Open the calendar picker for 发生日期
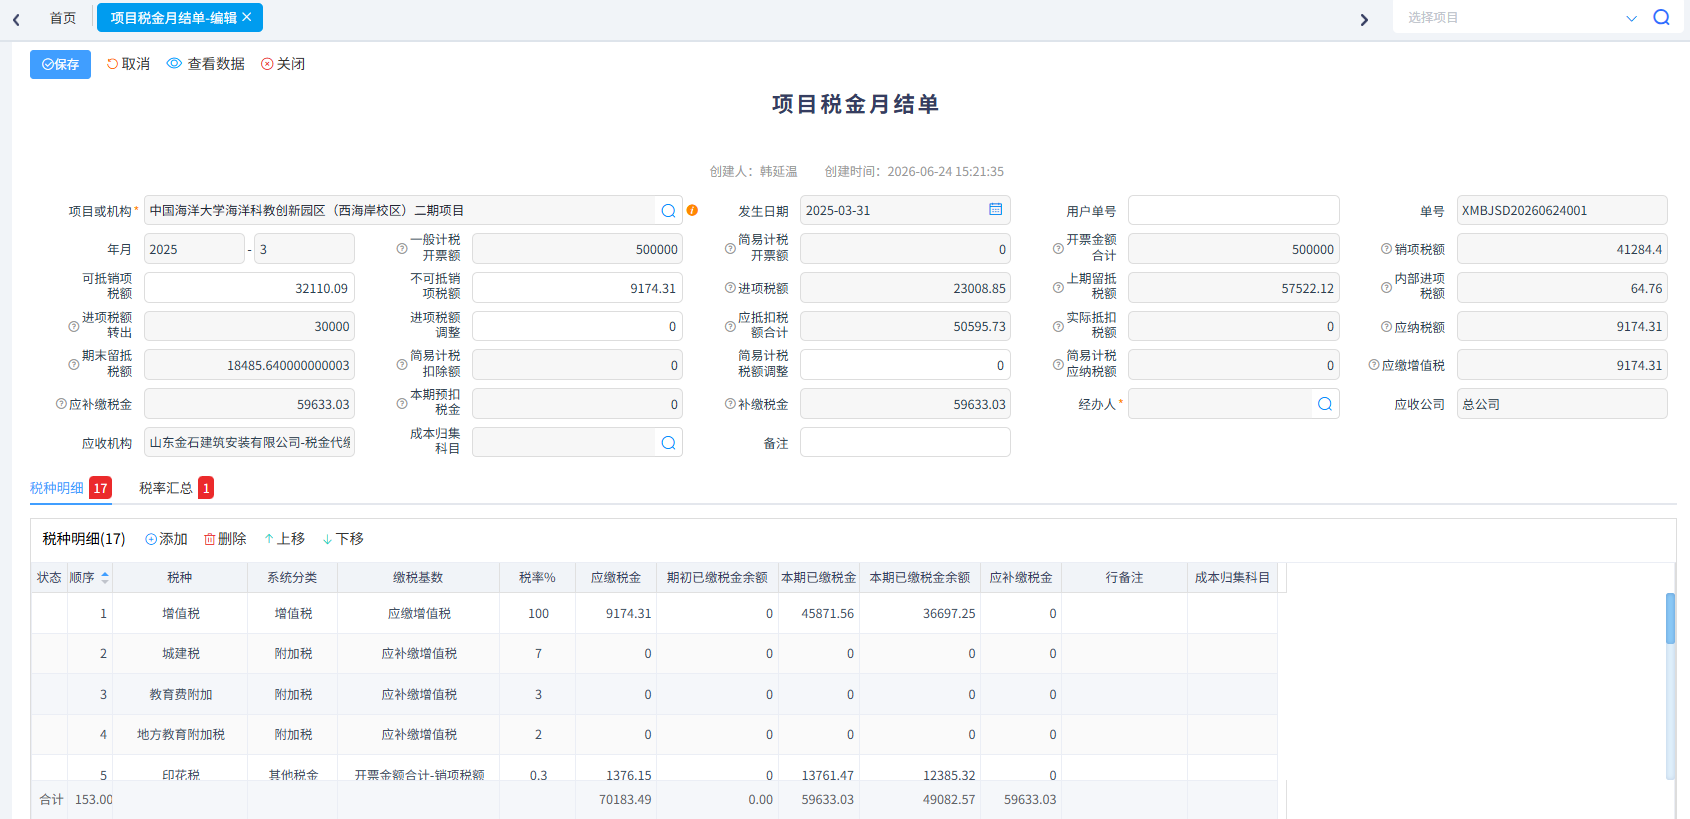 [x=996, y=210]
